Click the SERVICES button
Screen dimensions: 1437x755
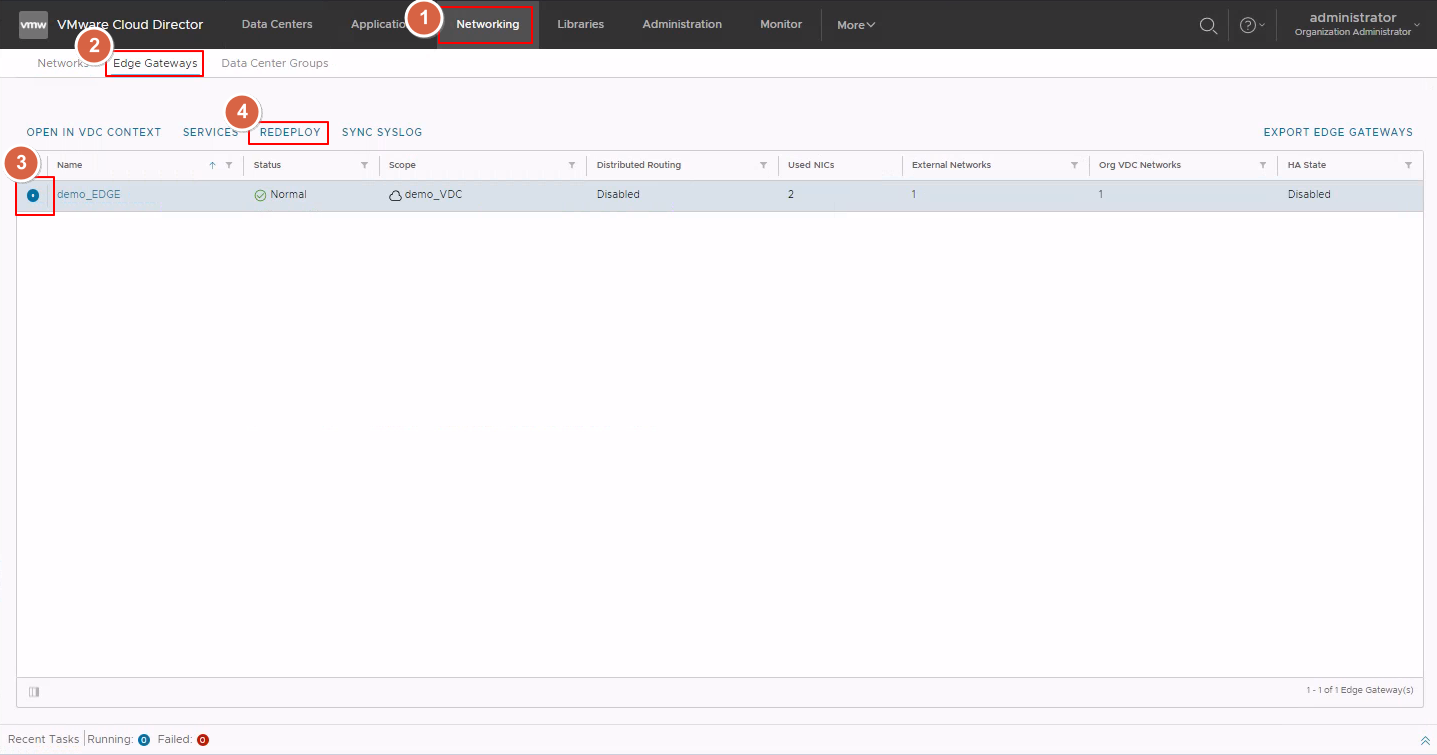(211, 132)
